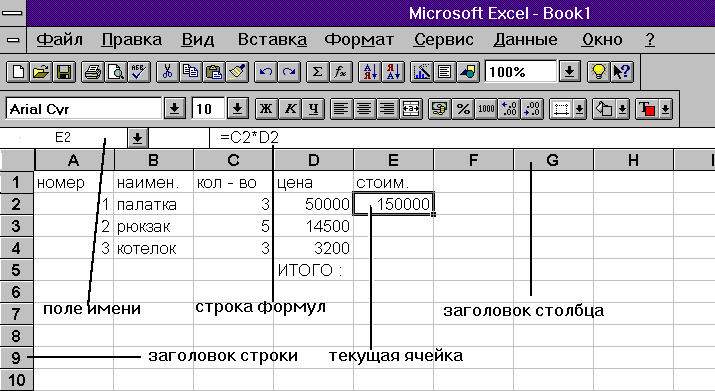Open the Drawing toolbar shapes icon
The height and width of the screenshot is (391, 715).
click(x=468, y=72)
